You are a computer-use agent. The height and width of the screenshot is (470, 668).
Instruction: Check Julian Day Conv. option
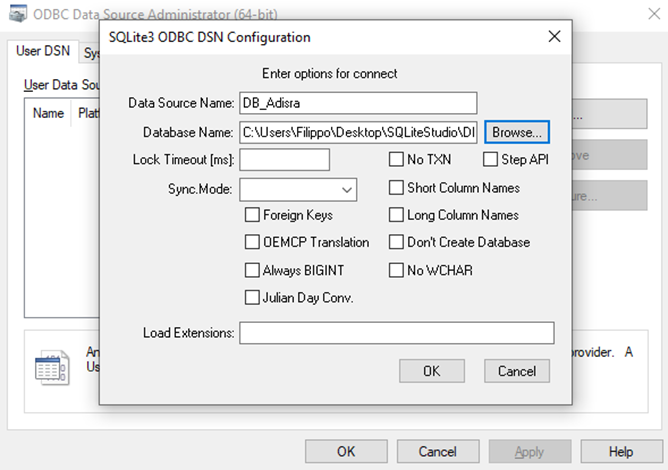tap(252, 297)
